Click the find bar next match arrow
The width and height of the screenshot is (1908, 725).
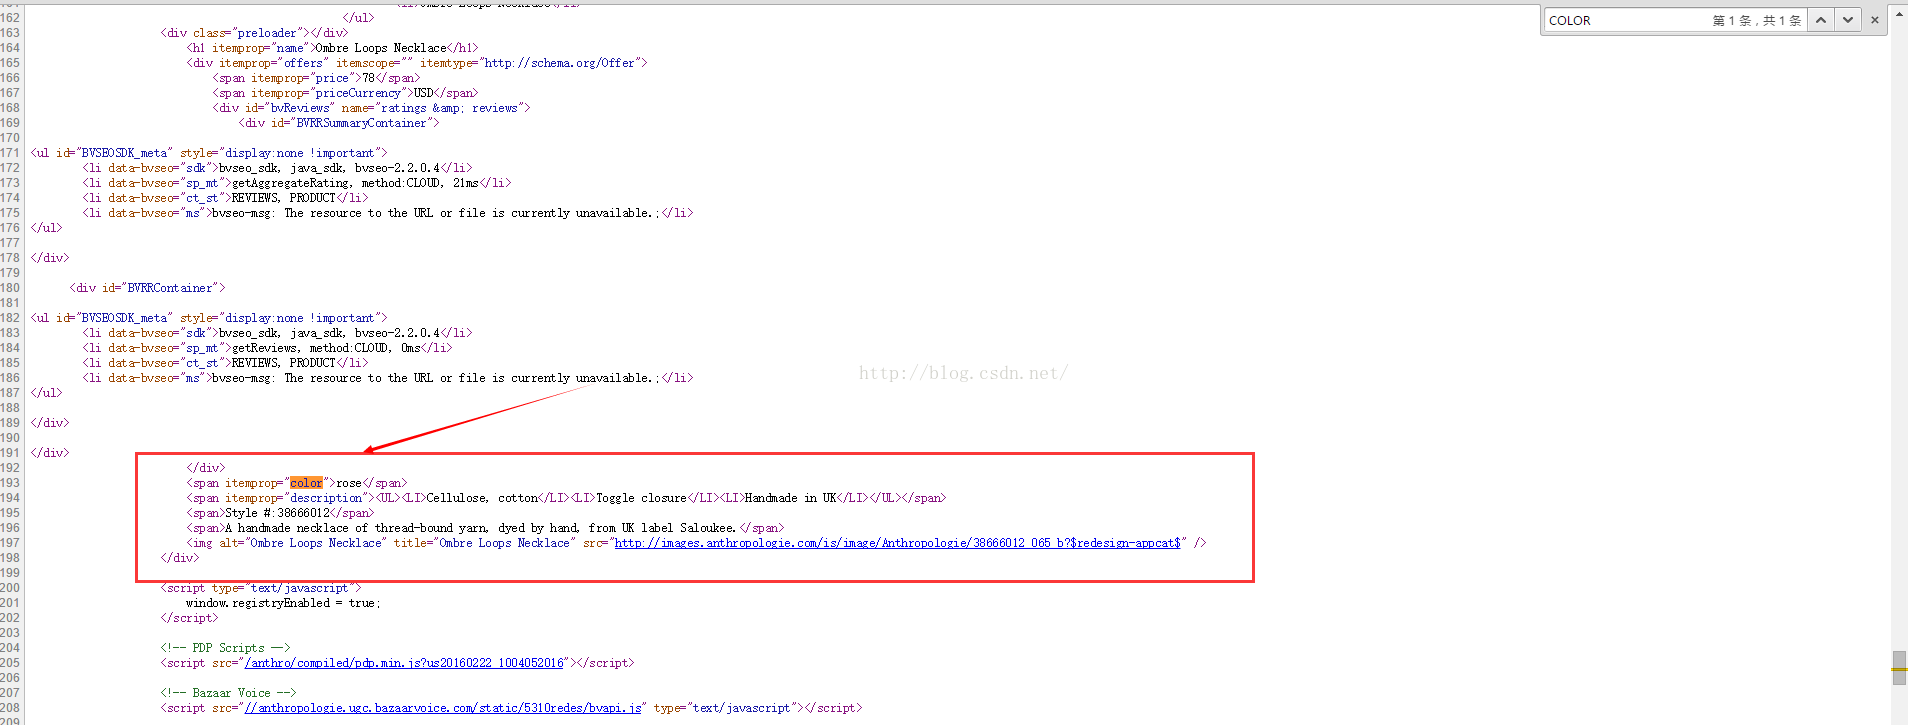(1847, 20)
